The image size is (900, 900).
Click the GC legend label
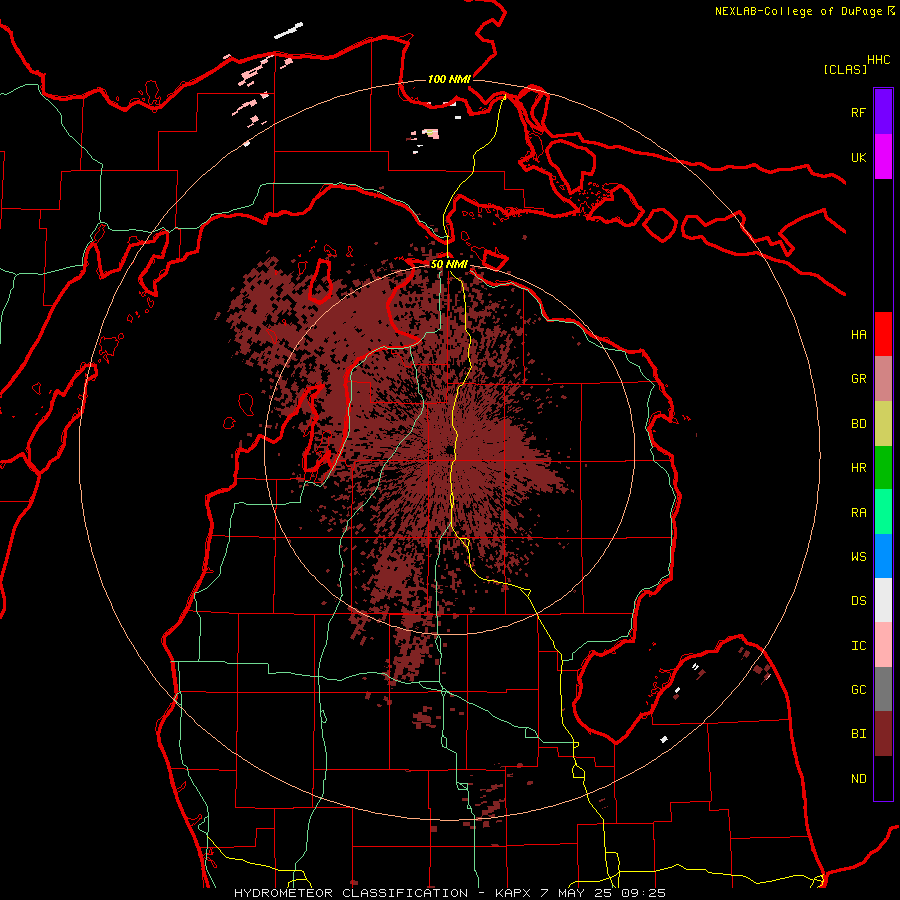click(858, 690)
